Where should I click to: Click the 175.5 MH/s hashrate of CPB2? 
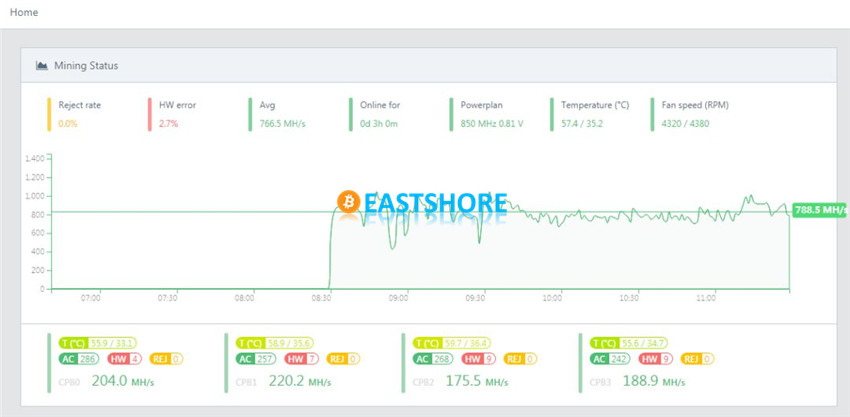[477, 381]
